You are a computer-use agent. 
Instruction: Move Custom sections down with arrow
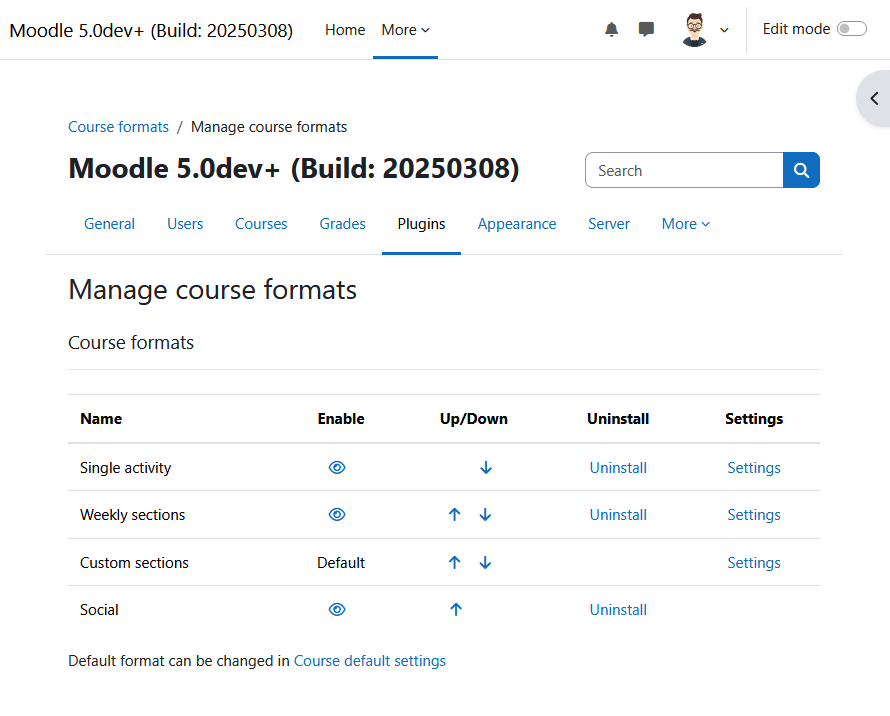click(485, 562)
